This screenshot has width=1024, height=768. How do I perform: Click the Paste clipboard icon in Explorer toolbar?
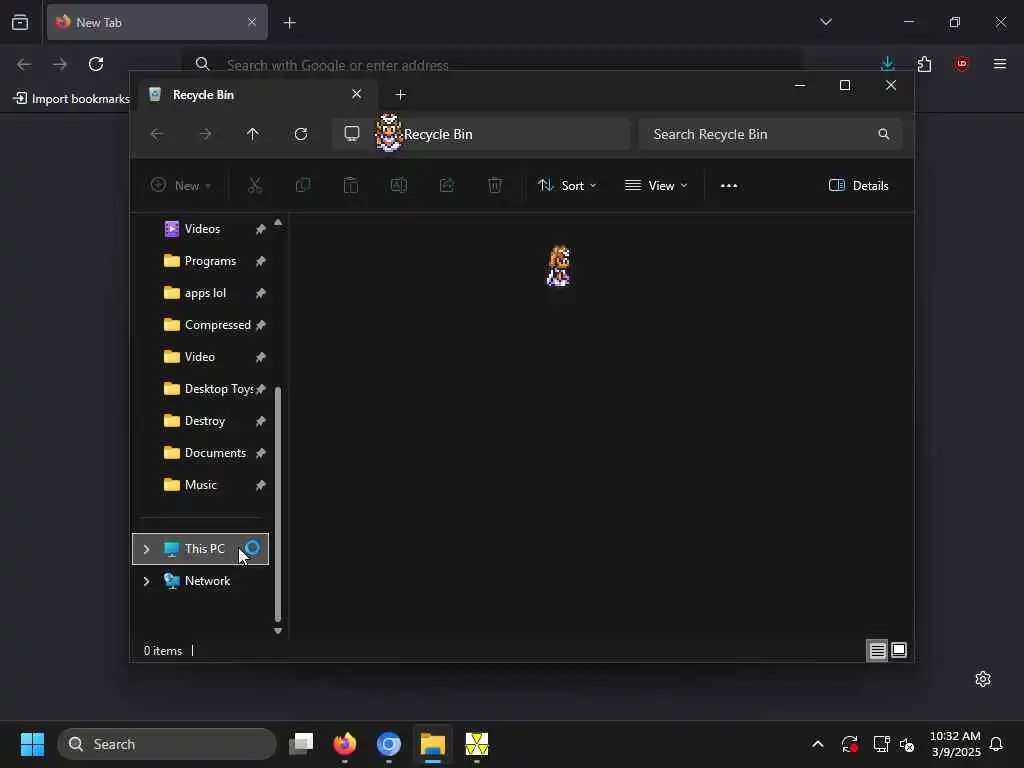(351, 185)
